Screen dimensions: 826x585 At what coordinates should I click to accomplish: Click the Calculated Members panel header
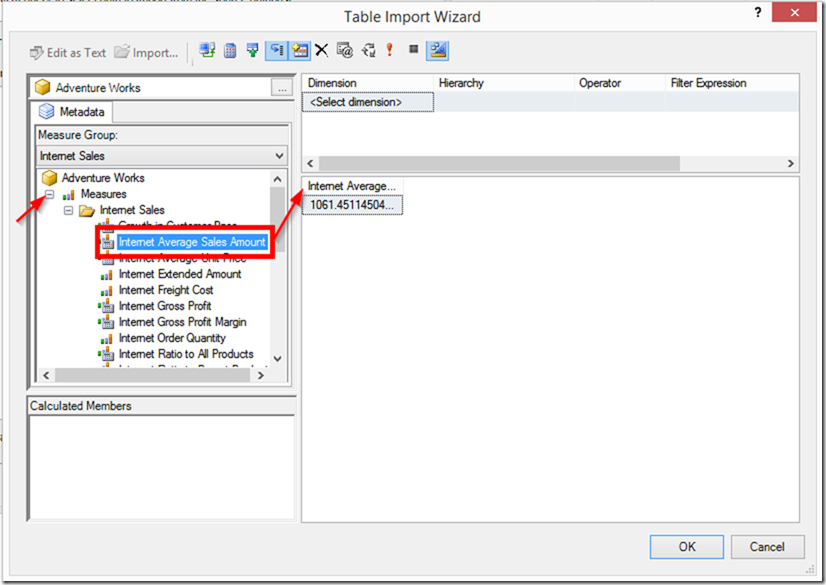pyautogui.click(x=161, y=406)
